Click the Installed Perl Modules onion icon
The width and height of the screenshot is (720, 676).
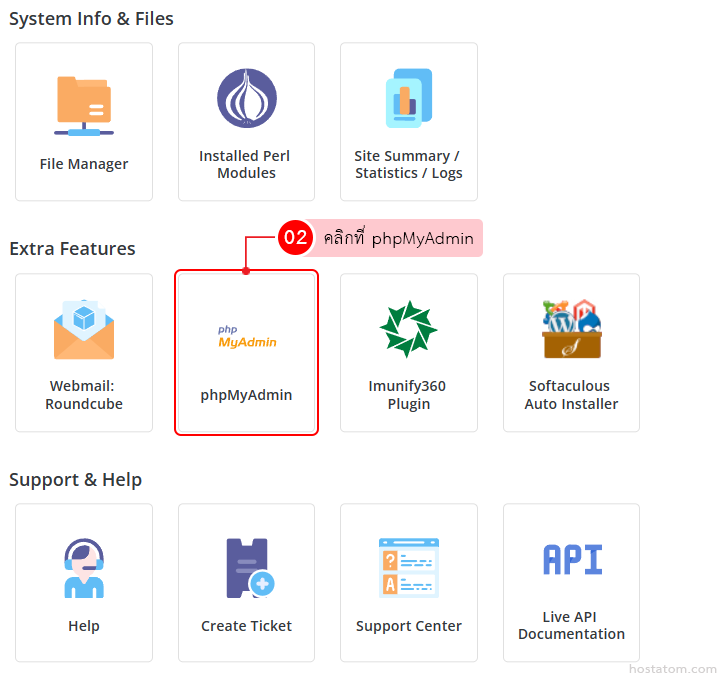[246, 99]
